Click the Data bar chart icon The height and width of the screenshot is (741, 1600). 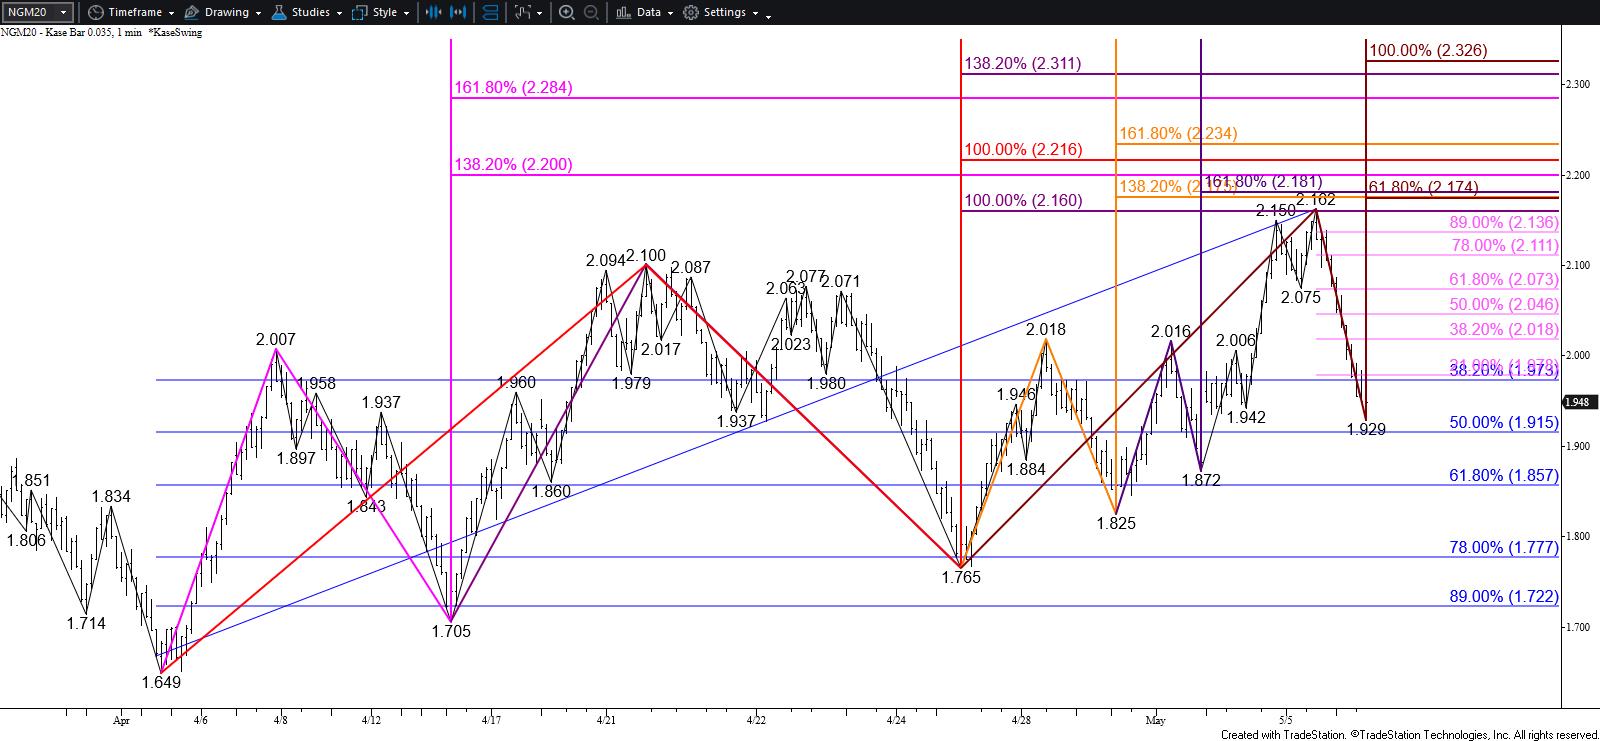tap(623, 12)
